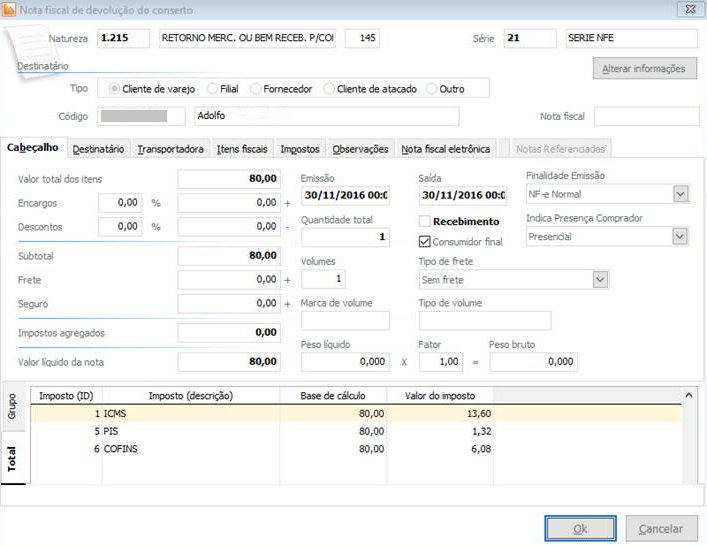
Task: Click the Imposto (descrição) column header
Action: coord(191,396)
